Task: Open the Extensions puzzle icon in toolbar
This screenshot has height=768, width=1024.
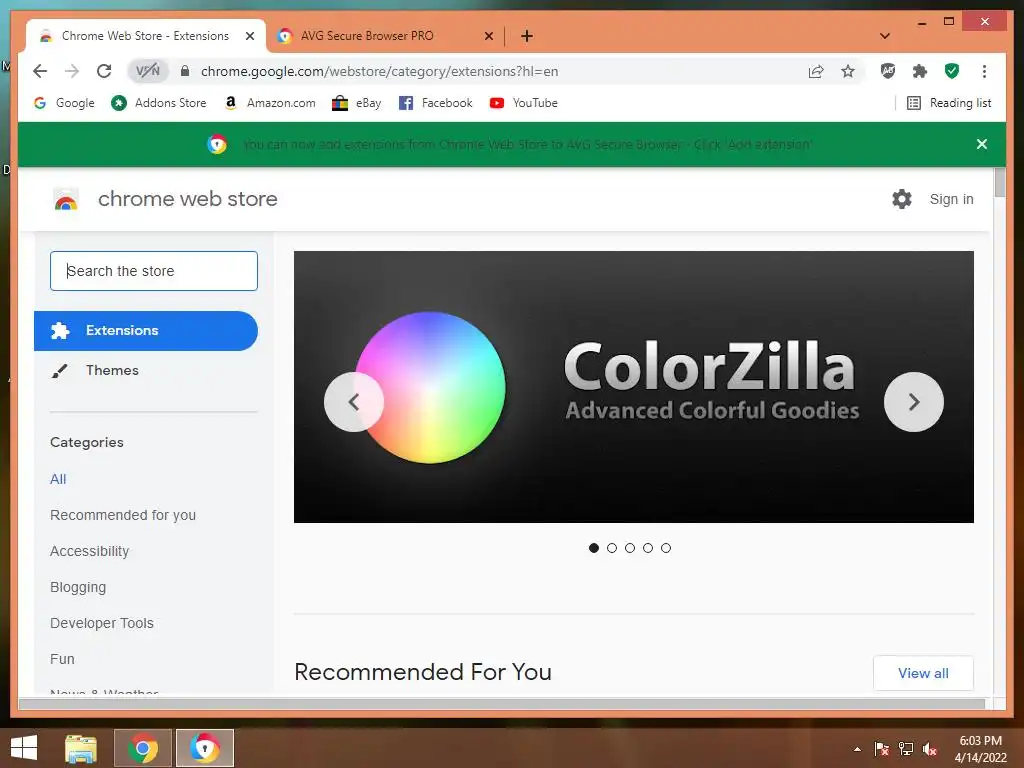Action: [920, 71]
